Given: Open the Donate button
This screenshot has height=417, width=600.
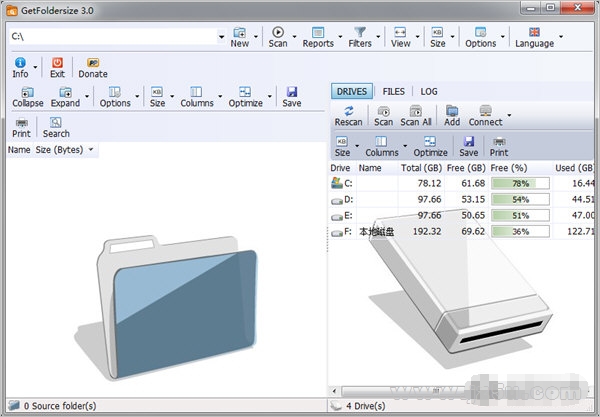Looking at the screenshot, I should tap(93, 67).
